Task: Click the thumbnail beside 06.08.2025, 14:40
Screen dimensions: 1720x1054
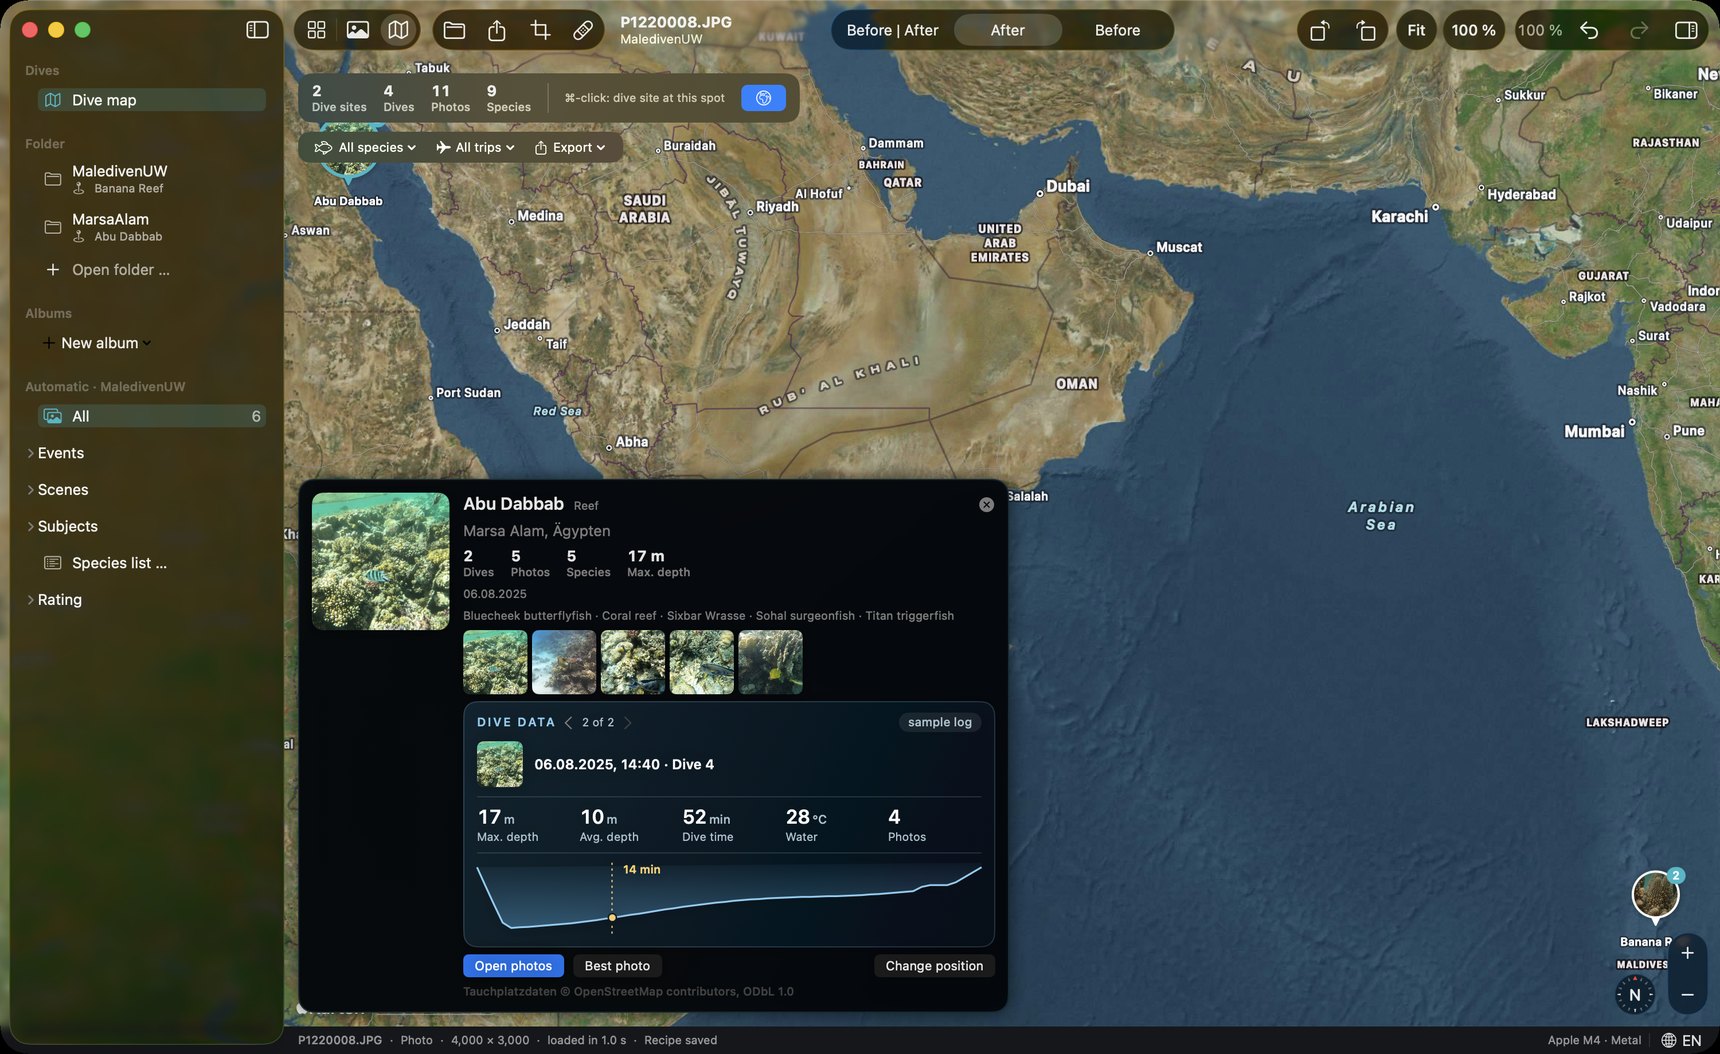Action: pyautogui.click(x=500, y=764)
